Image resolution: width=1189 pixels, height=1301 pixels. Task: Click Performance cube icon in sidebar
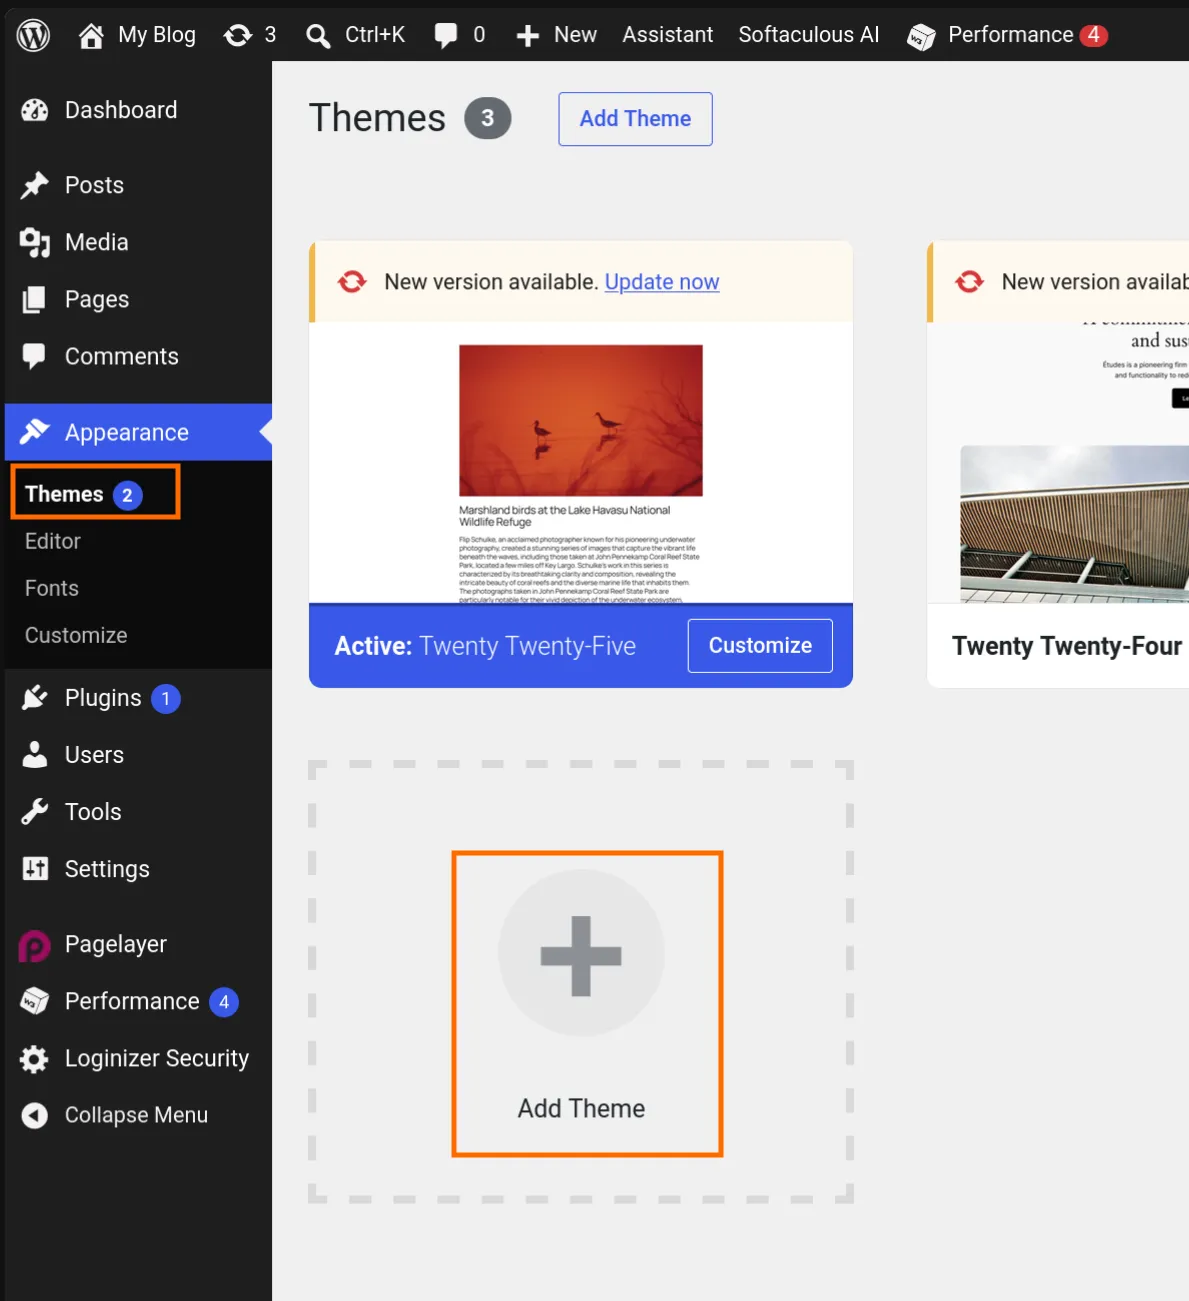tap(35, 1001)
